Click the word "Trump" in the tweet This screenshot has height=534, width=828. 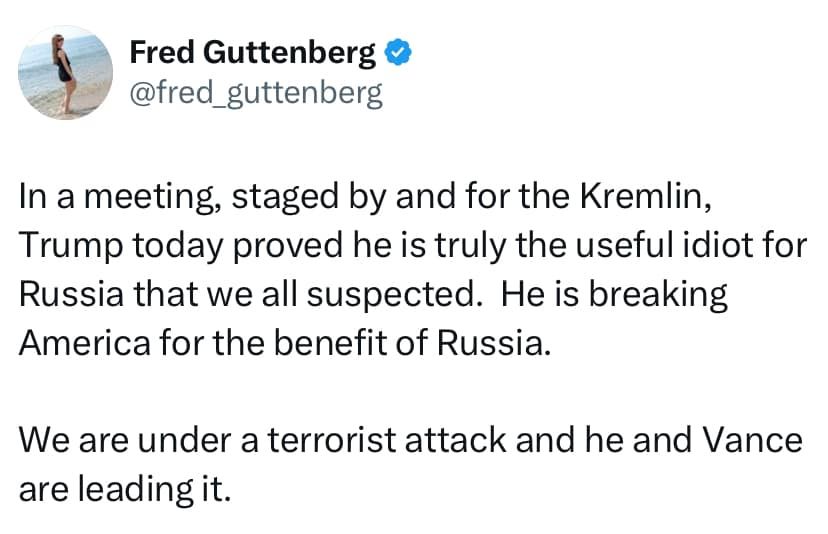(66, 247)
